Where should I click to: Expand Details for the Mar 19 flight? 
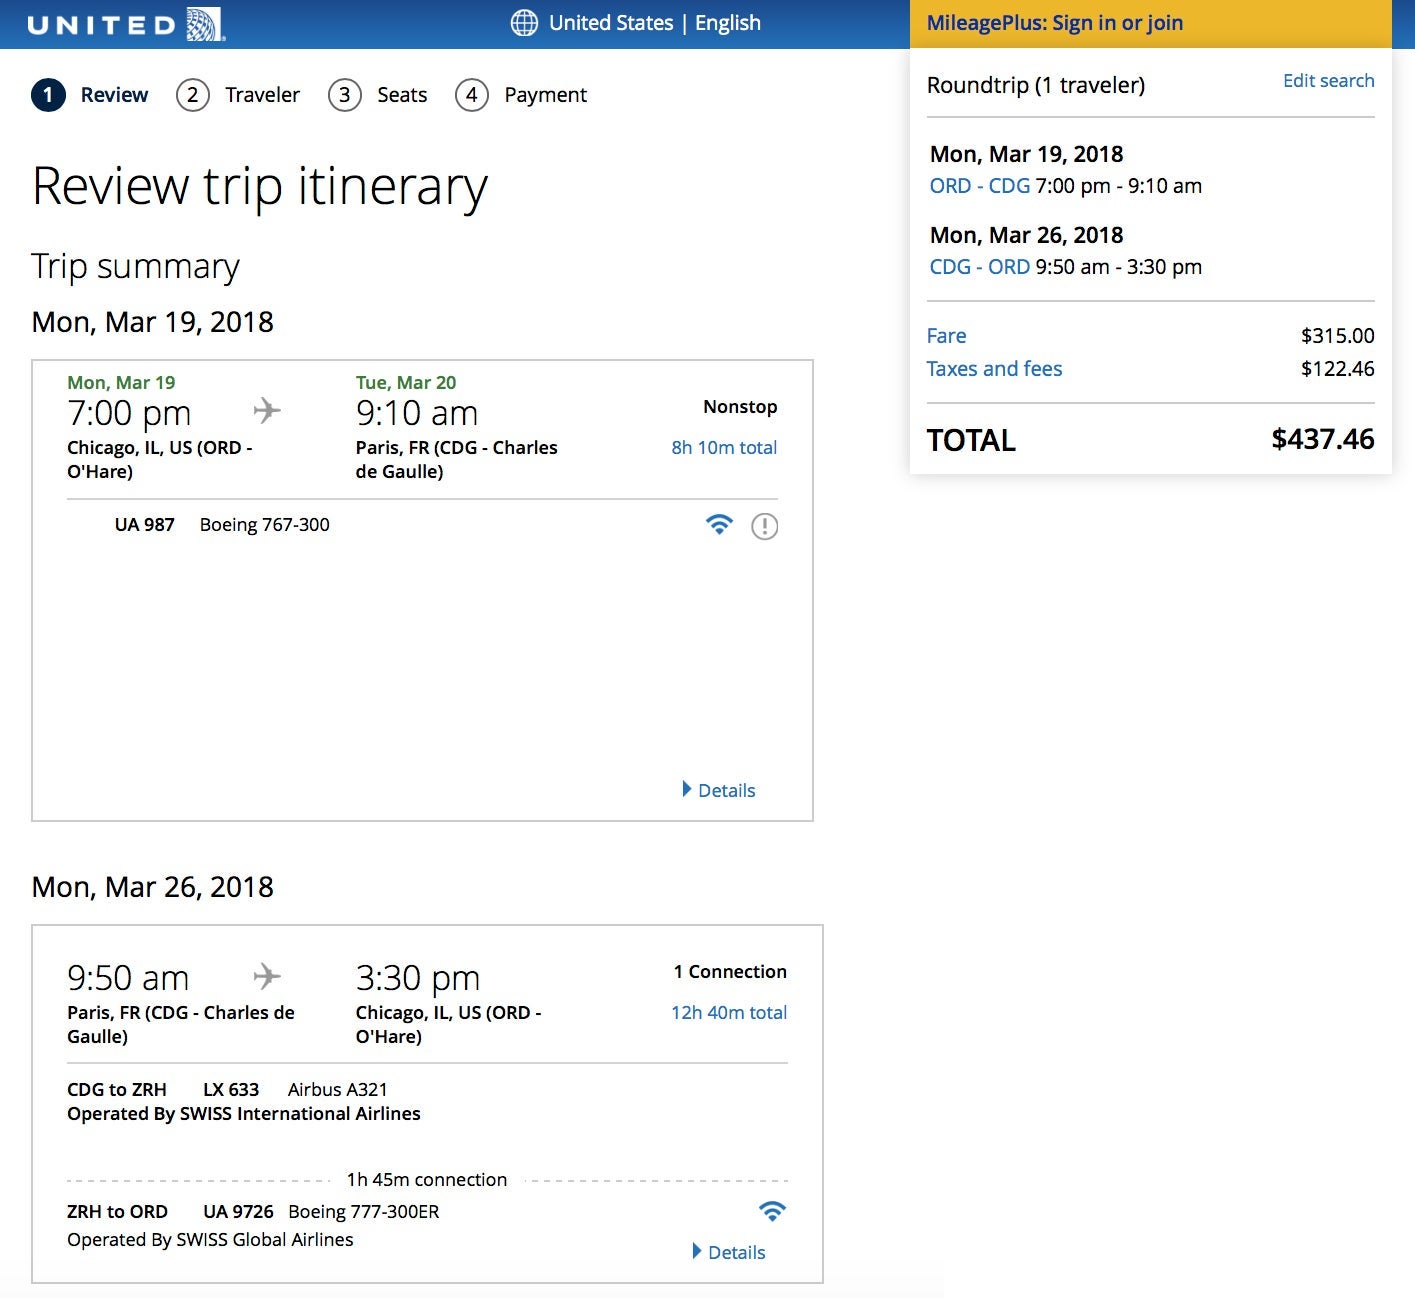point(718,790)
